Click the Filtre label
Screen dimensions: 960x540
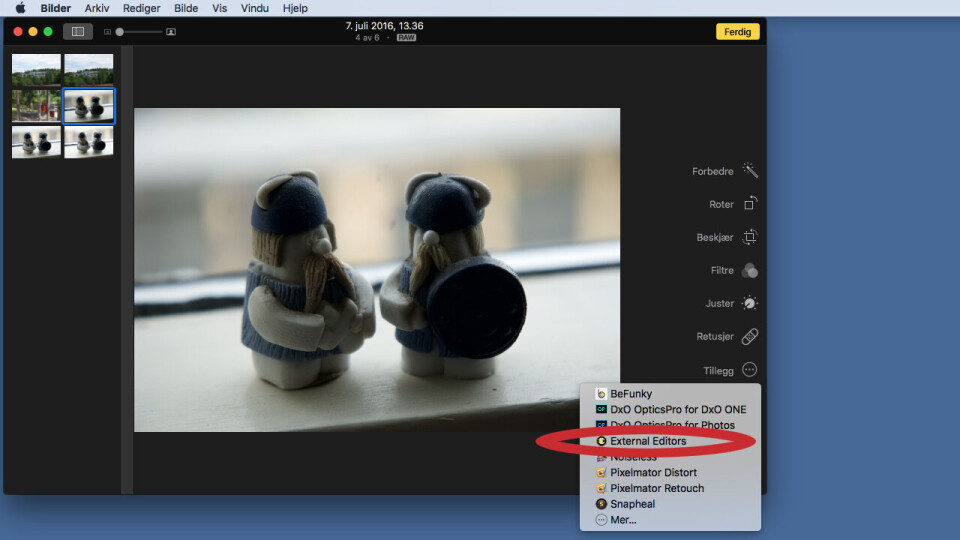tap(722, 271)
